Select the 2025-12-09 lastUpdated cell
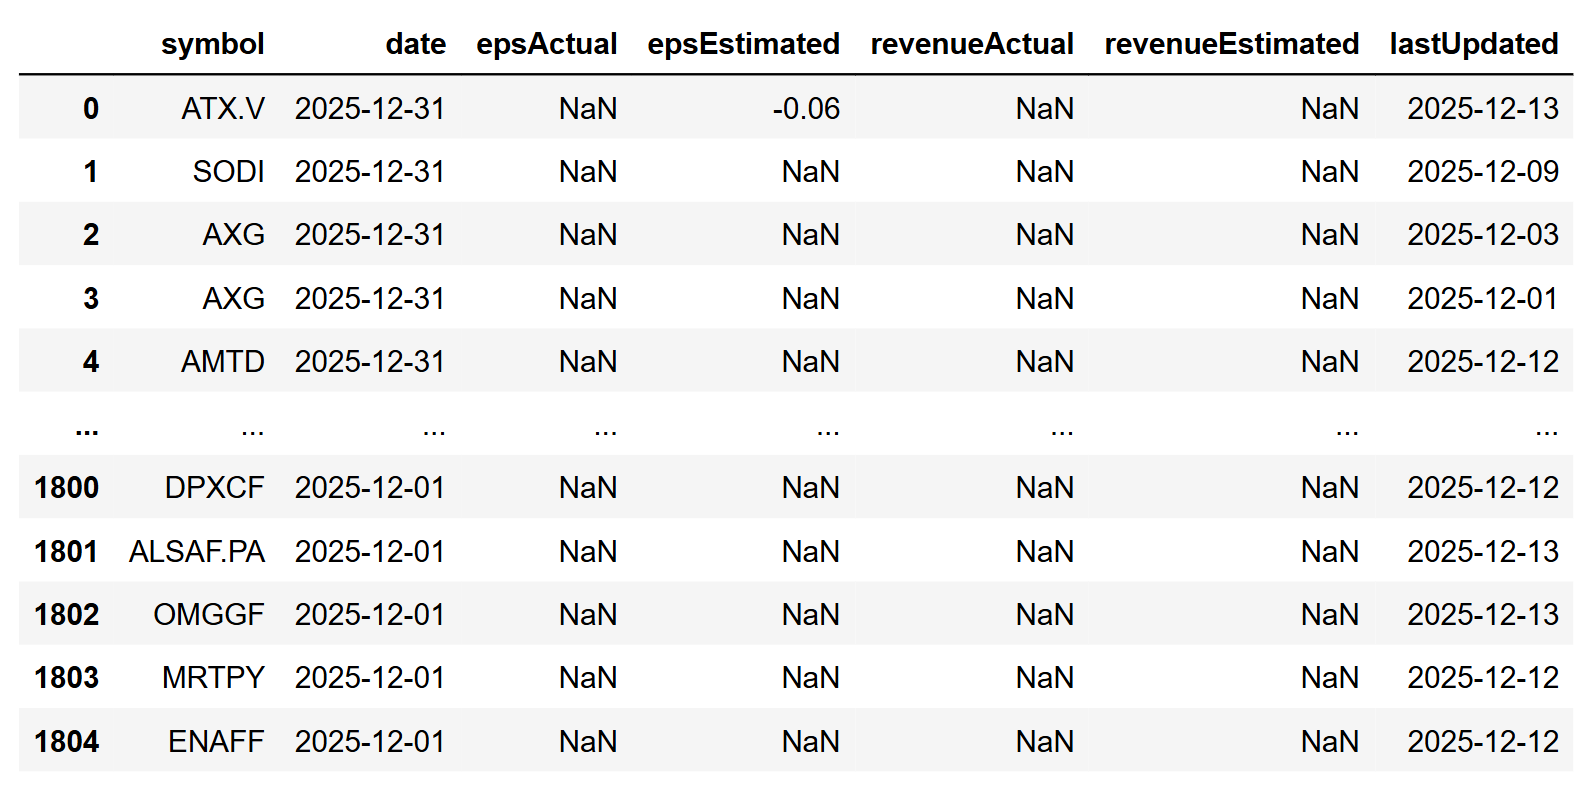The height and width of the screenshot is (796, 1593). [1482, 172]
